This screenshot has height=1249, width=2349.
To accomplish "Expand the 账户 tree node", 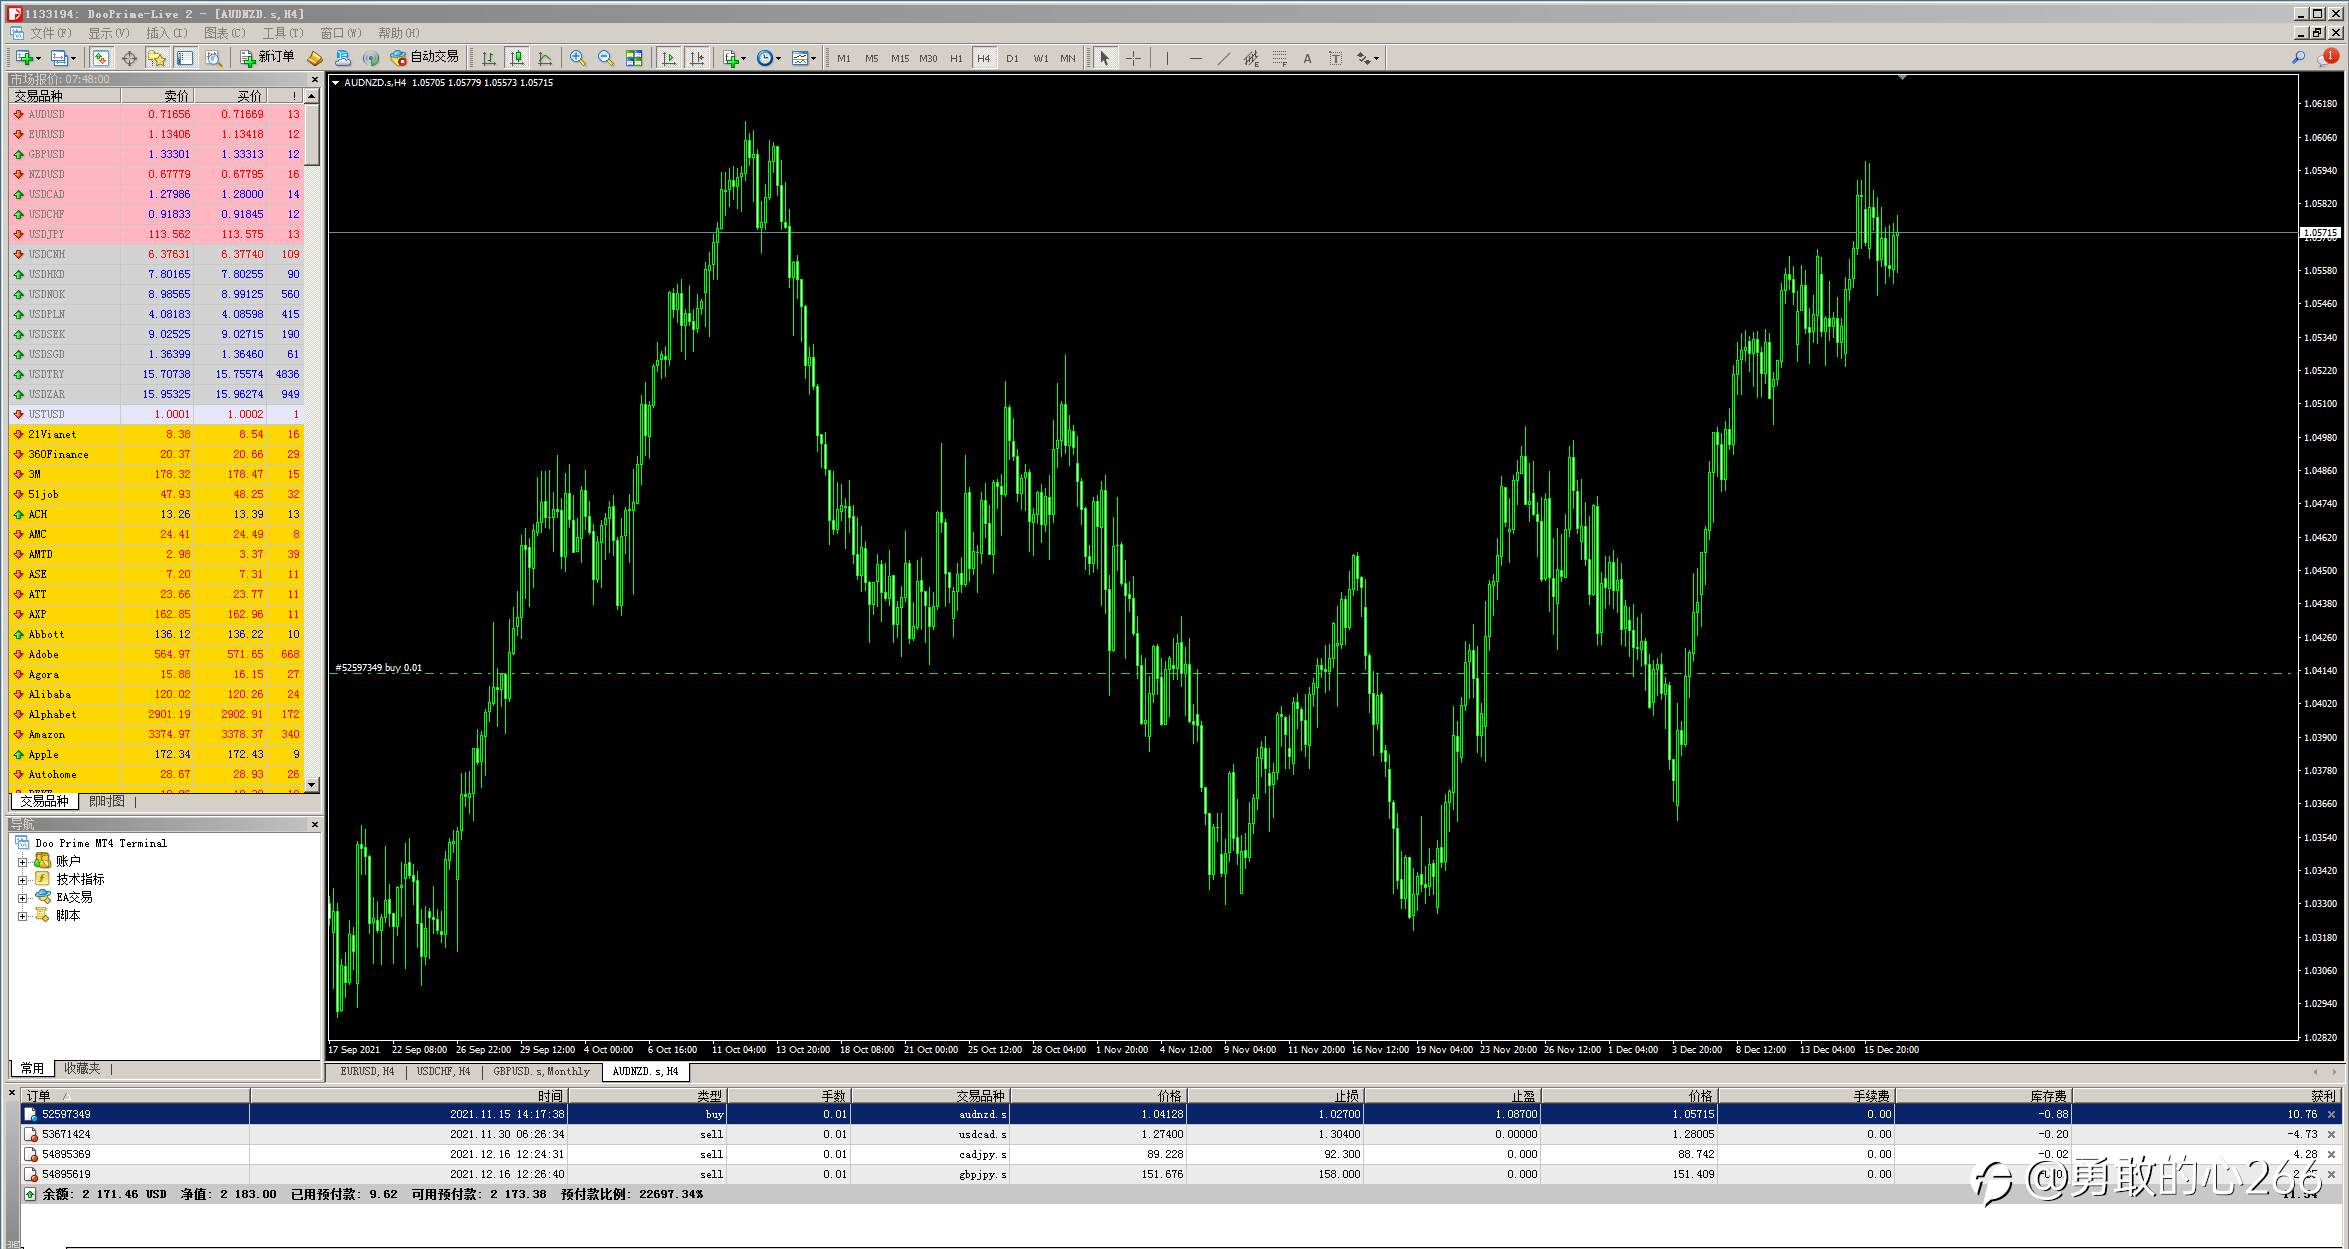I will point(22,862).
